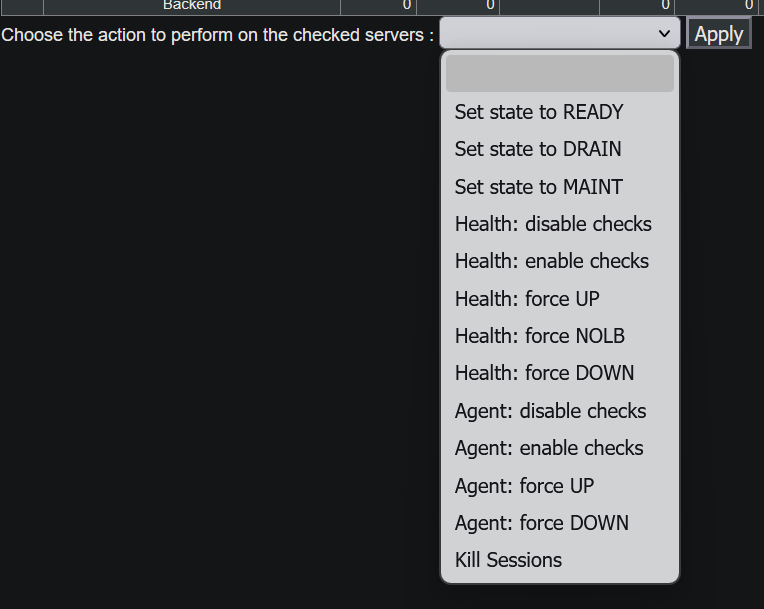Choose "Health: disable checks"

click(x=553, y=224)
